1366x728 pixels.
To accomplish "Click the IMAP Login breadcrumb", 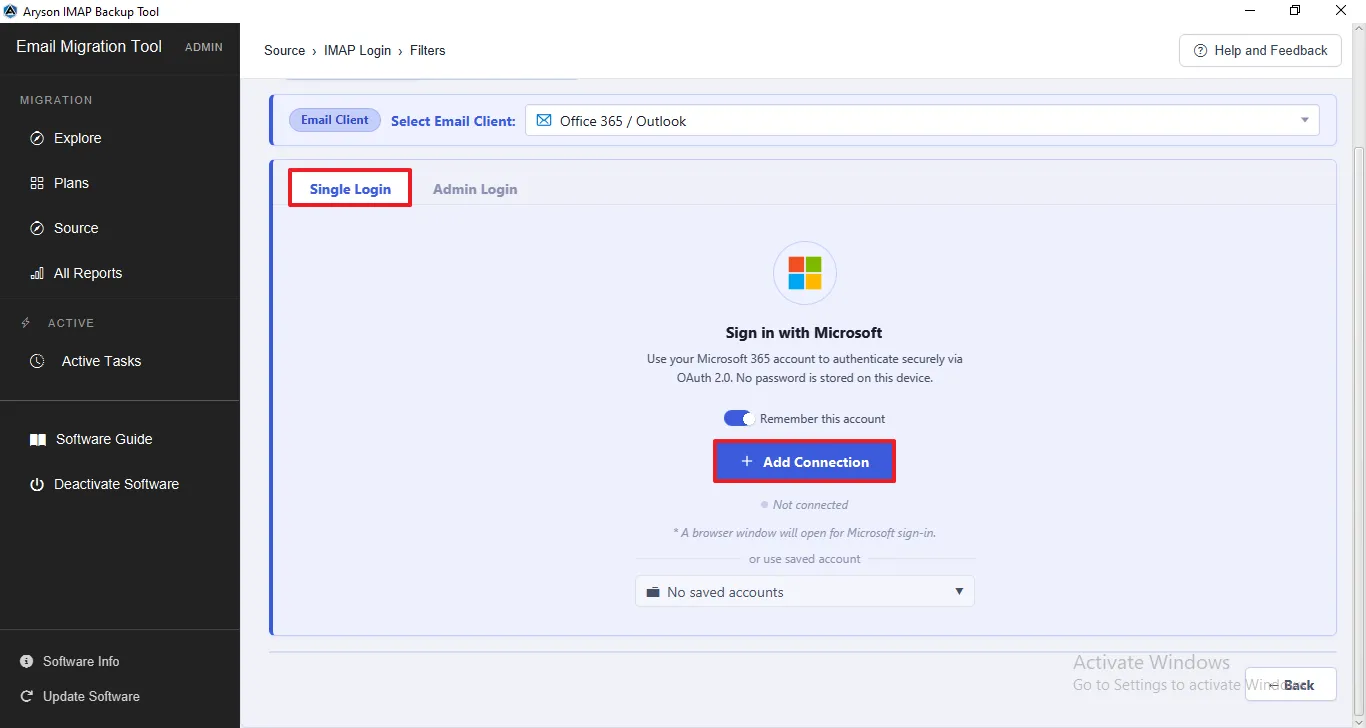I will click(x=357, y=50).
